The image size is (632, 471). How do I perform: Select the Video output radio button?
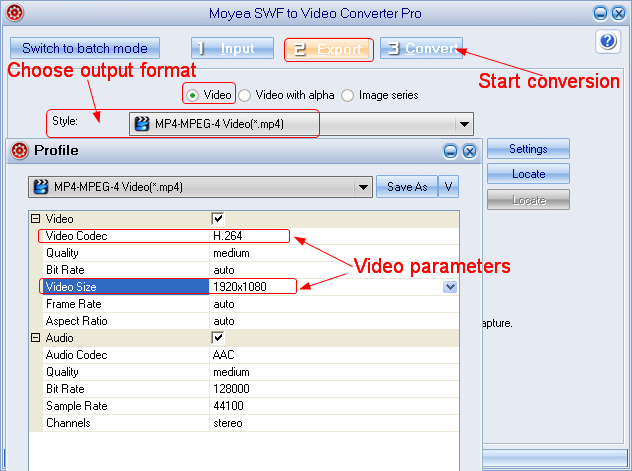click(x=193, y=95)
